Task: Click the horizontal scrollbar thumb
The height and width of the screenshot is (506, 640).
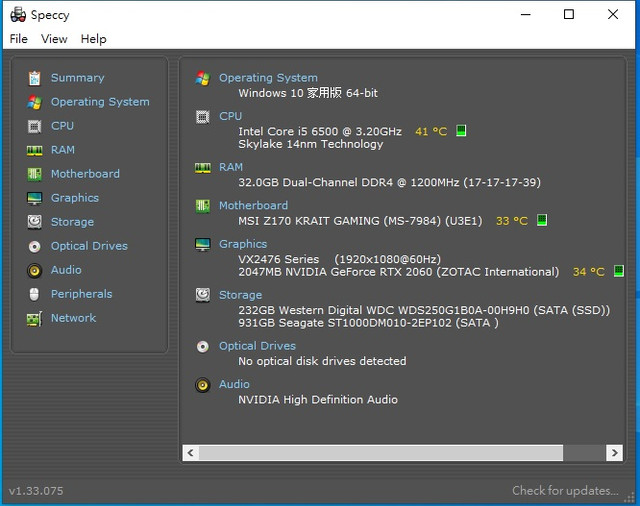Action: pos(381,453)
